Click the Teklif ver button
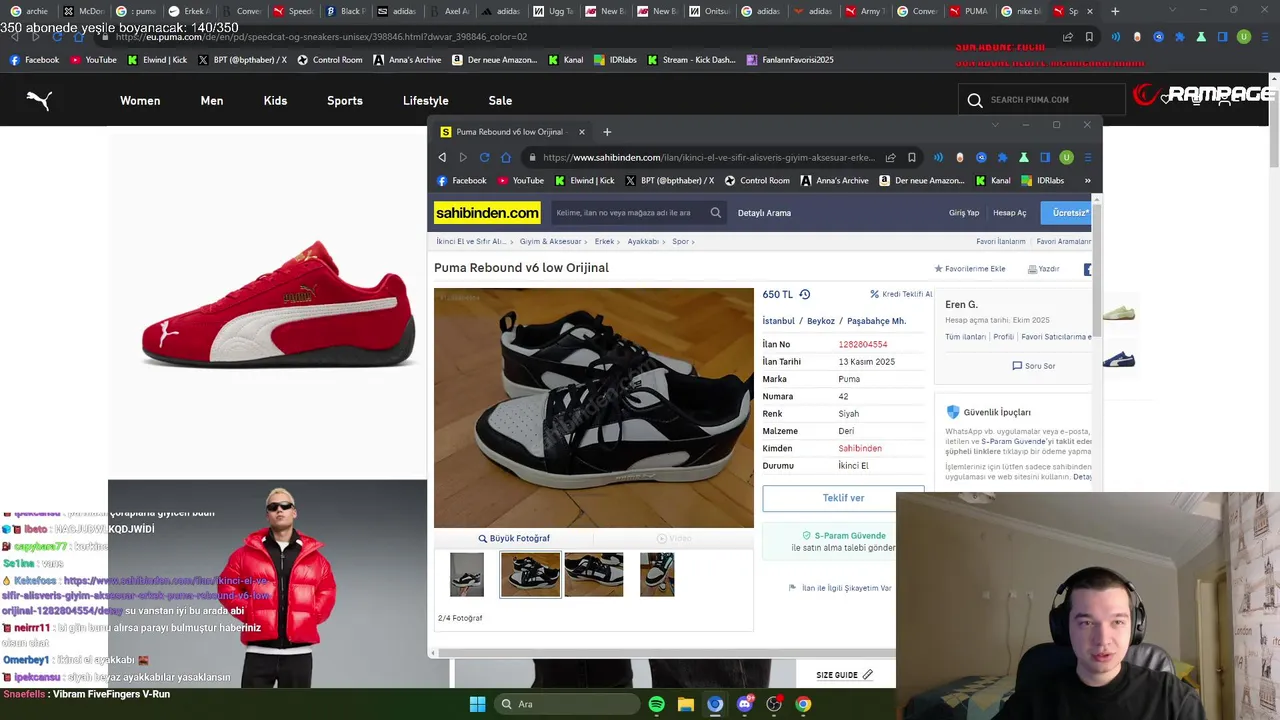Viewport: 1280px width, 720px height. pos(843,498)
